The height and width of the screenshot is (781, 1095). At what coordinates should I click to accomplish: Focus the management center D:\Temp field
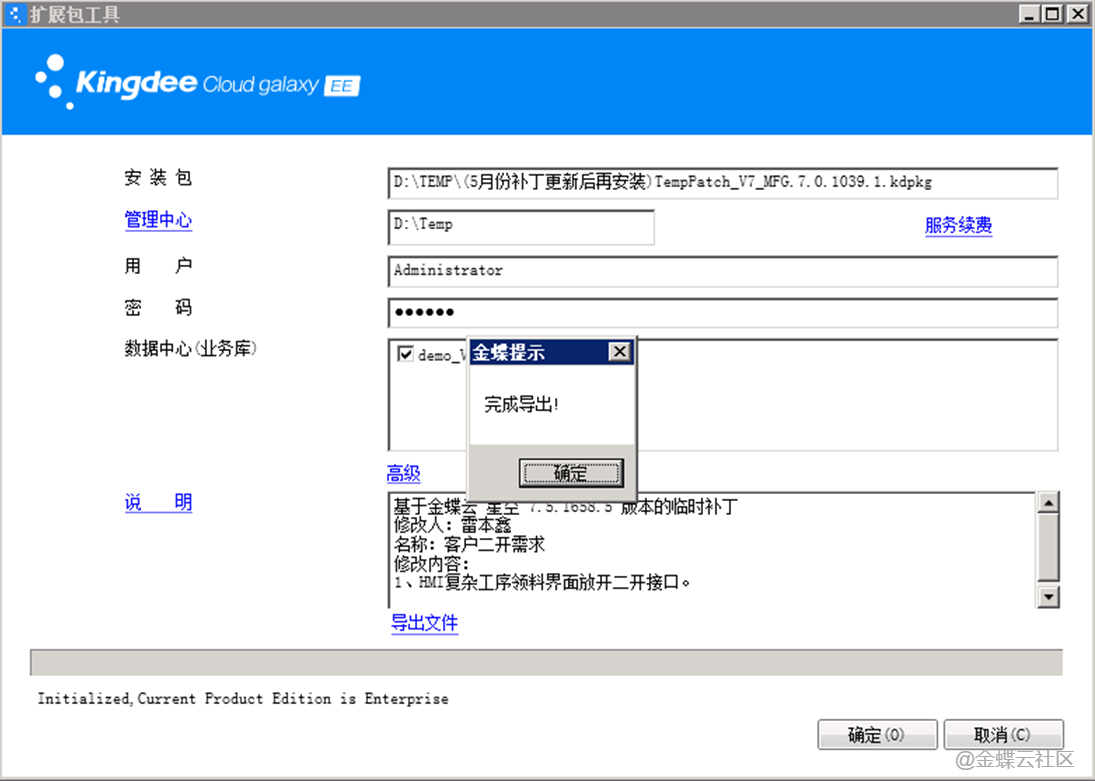tap(521, 227)
